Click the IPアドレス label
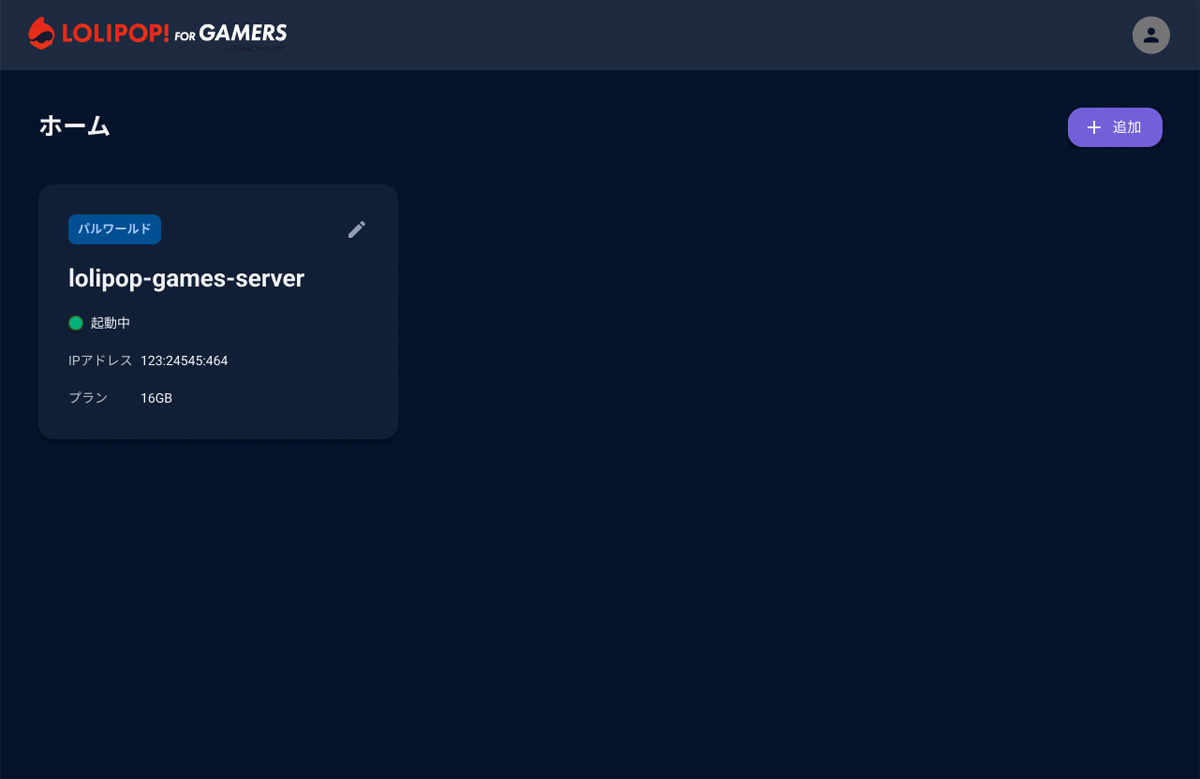The height and width of the screenshot is (779, 1200). tap(100, 360)
